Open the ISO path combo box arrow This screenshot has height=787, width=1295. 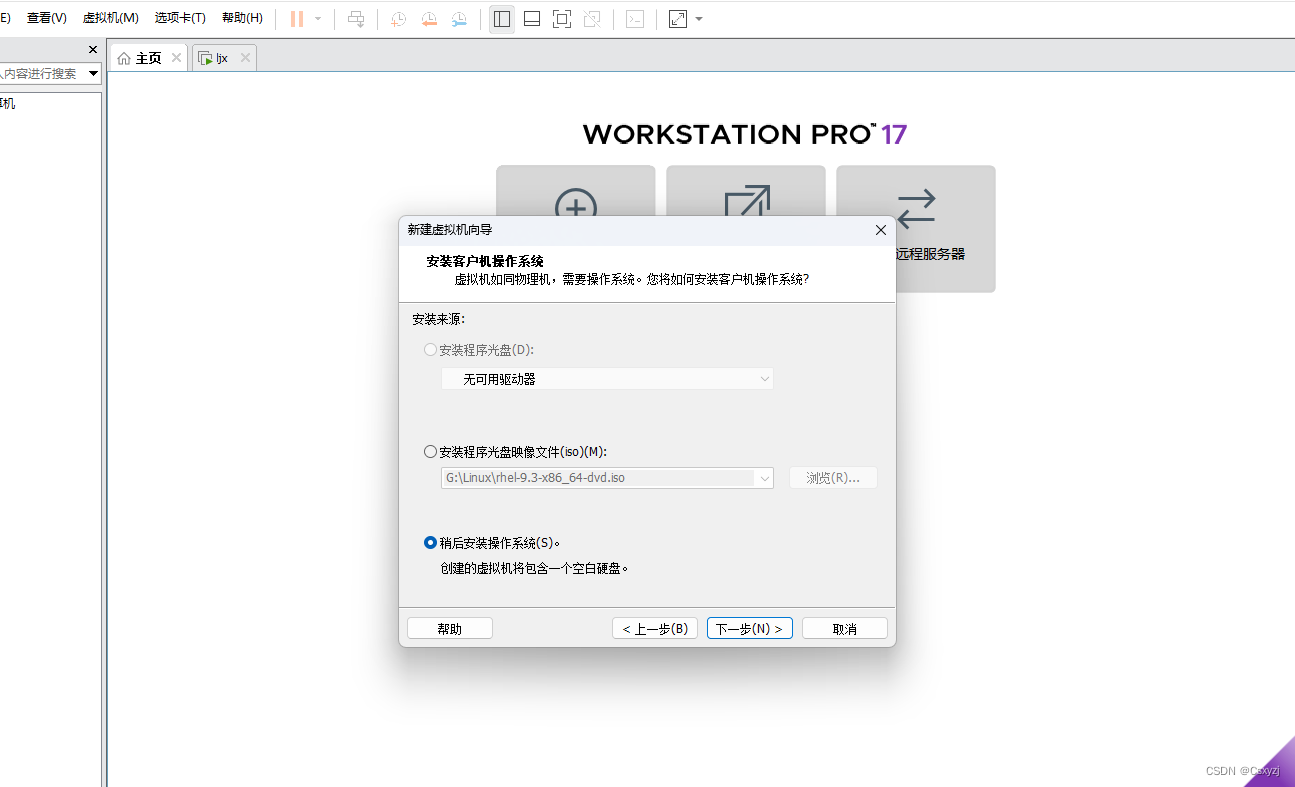765,478
